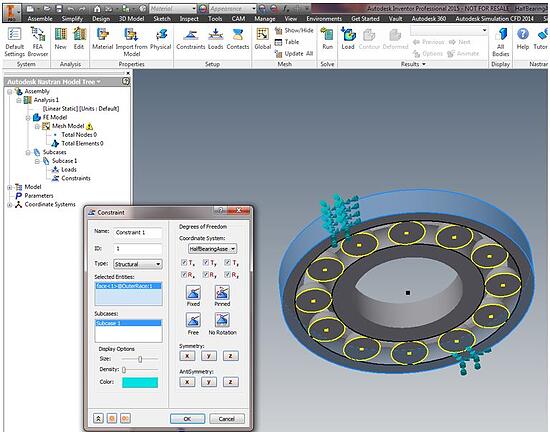The image size is (550, 432).
Task: Open the FEA Browser
Action: [x=38, y=42]
